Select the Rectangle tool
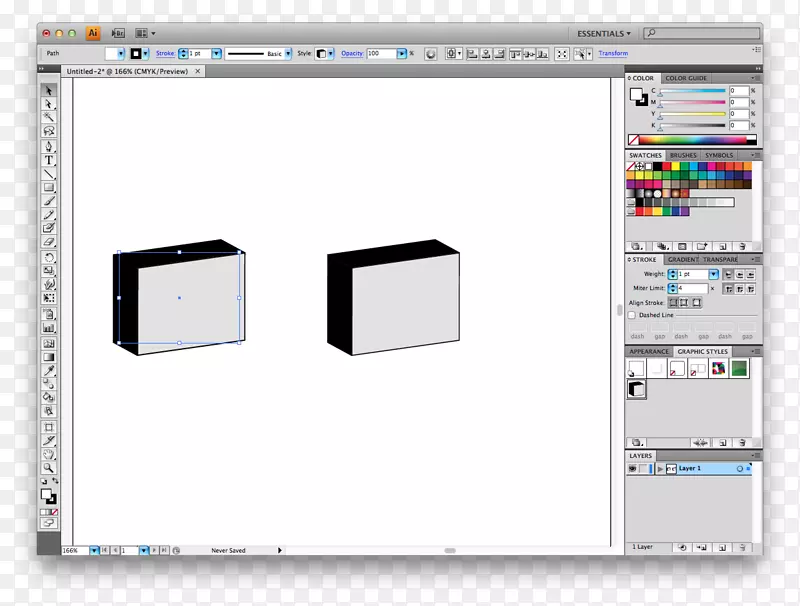 (x=49, y=187)
